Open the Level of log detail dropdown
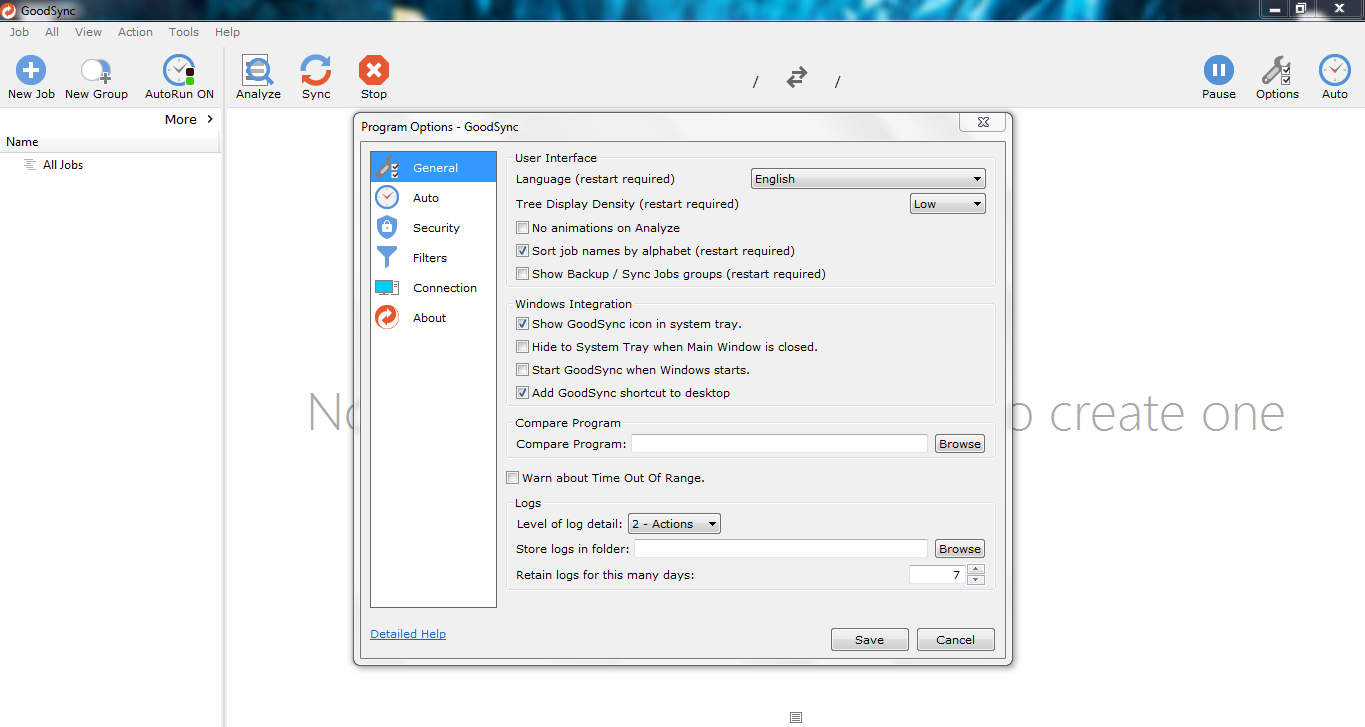 674,524
